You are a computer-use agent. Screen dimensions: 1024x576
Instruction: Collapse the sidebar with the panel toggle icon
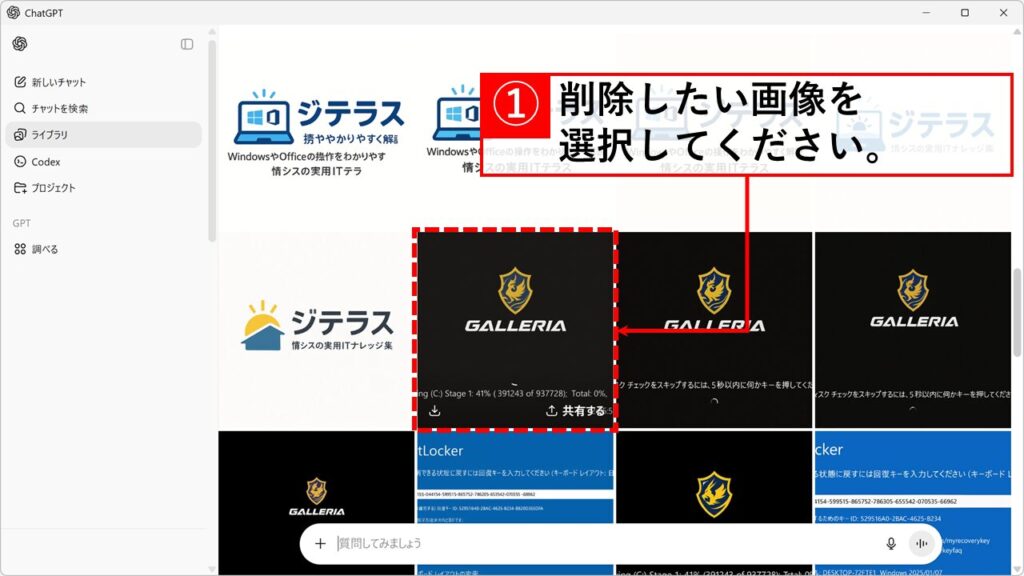pos(187,44)
